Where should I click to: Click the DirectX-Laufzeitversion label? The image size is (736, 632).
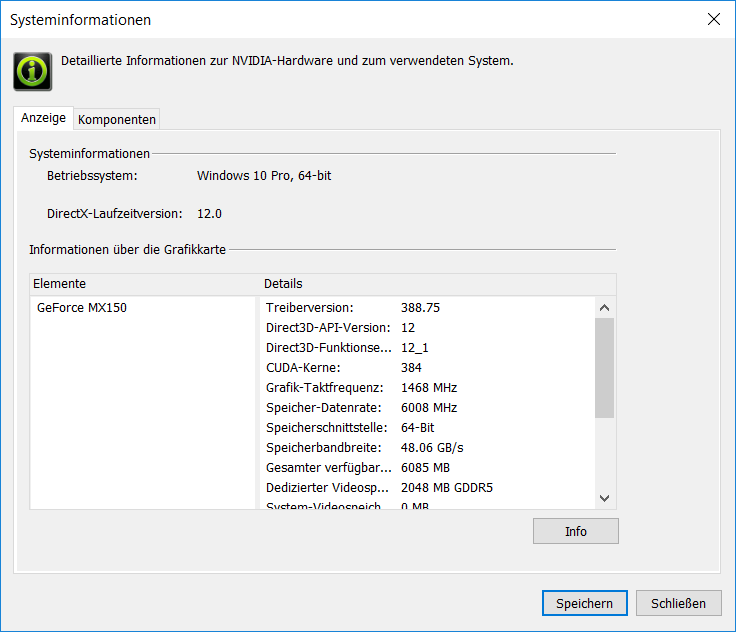[x=115, y=214]
